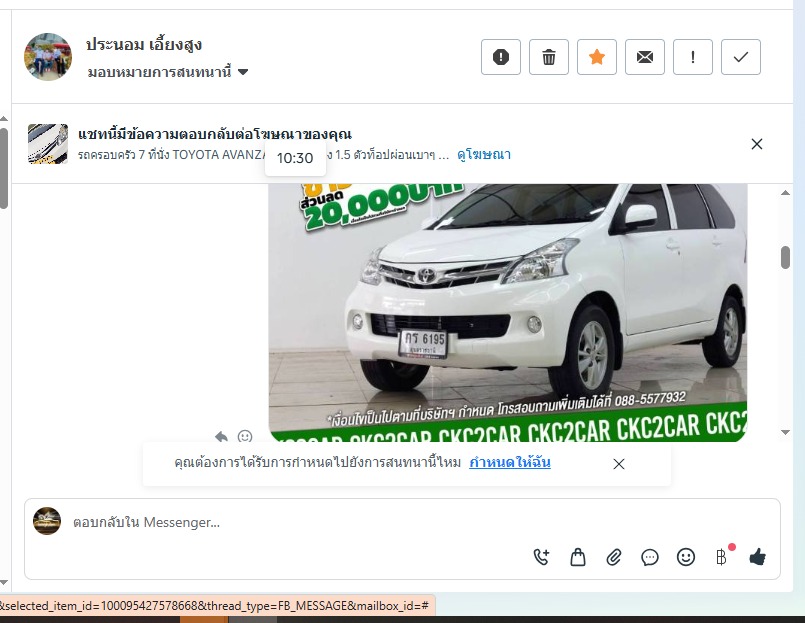
Task: Flag conversation with exclamation mark button
Action: coord(693,57)
